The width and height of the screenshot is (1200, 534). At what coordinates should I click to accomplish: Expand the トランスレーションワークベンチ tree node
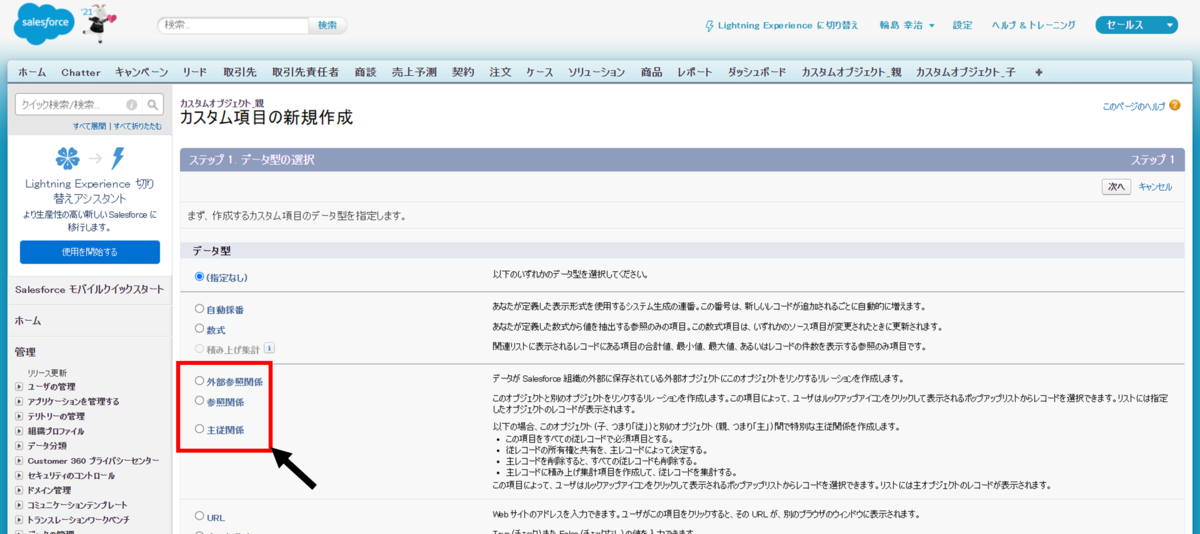(x=18, y=520)
